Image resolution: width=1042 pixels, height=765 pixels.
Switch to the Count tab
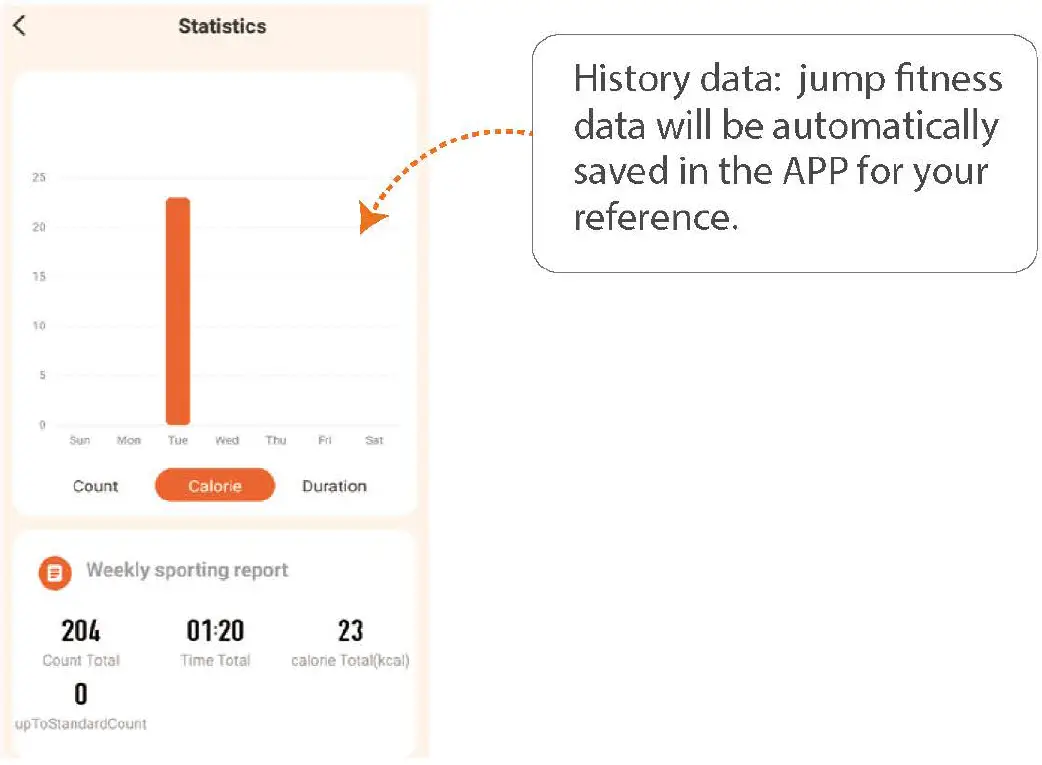coord(96,486)
